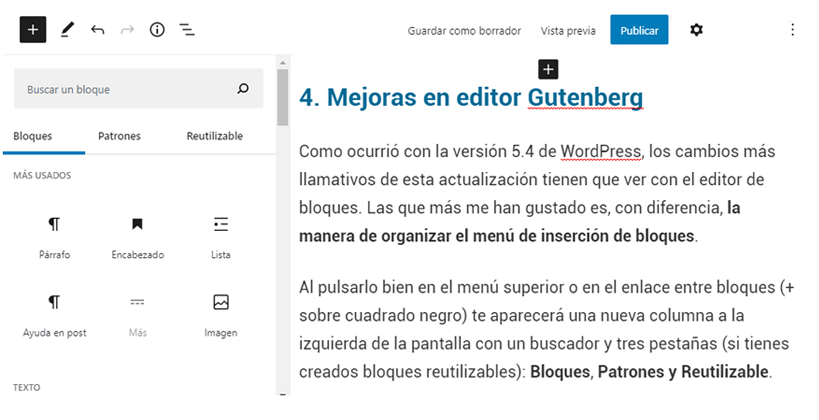Open Vista previa
Viewport: 819px width, 420px height.
(x=568, y=31)
